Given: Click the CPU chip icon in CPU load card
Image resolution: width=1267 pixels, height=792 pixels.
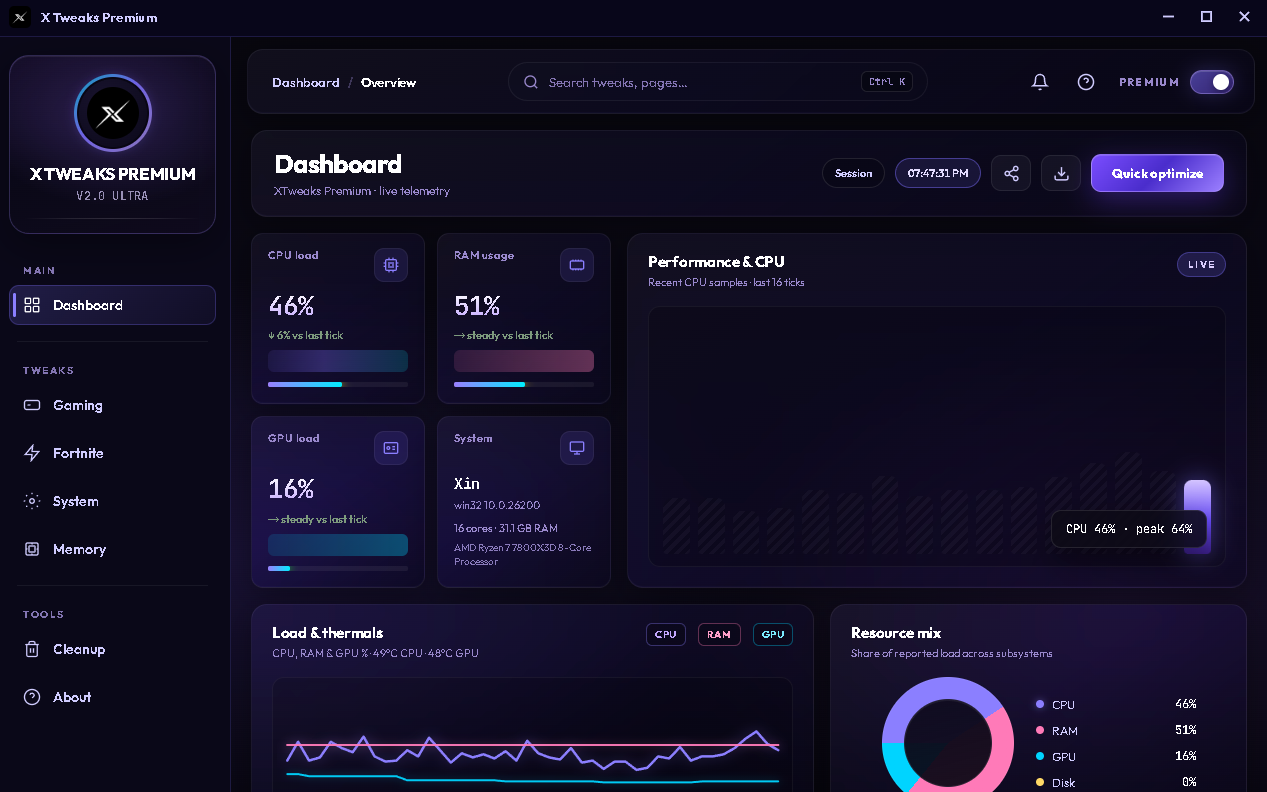Looking at the screenshot, I should (x=391, y=265).
